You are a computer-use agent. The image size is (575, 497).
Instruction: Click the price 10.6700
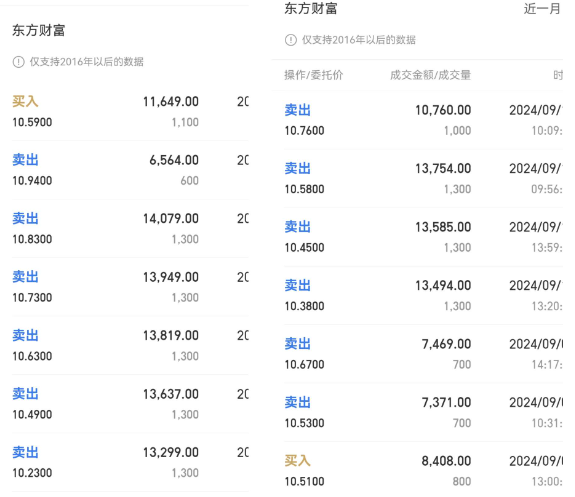coord(304,365)
